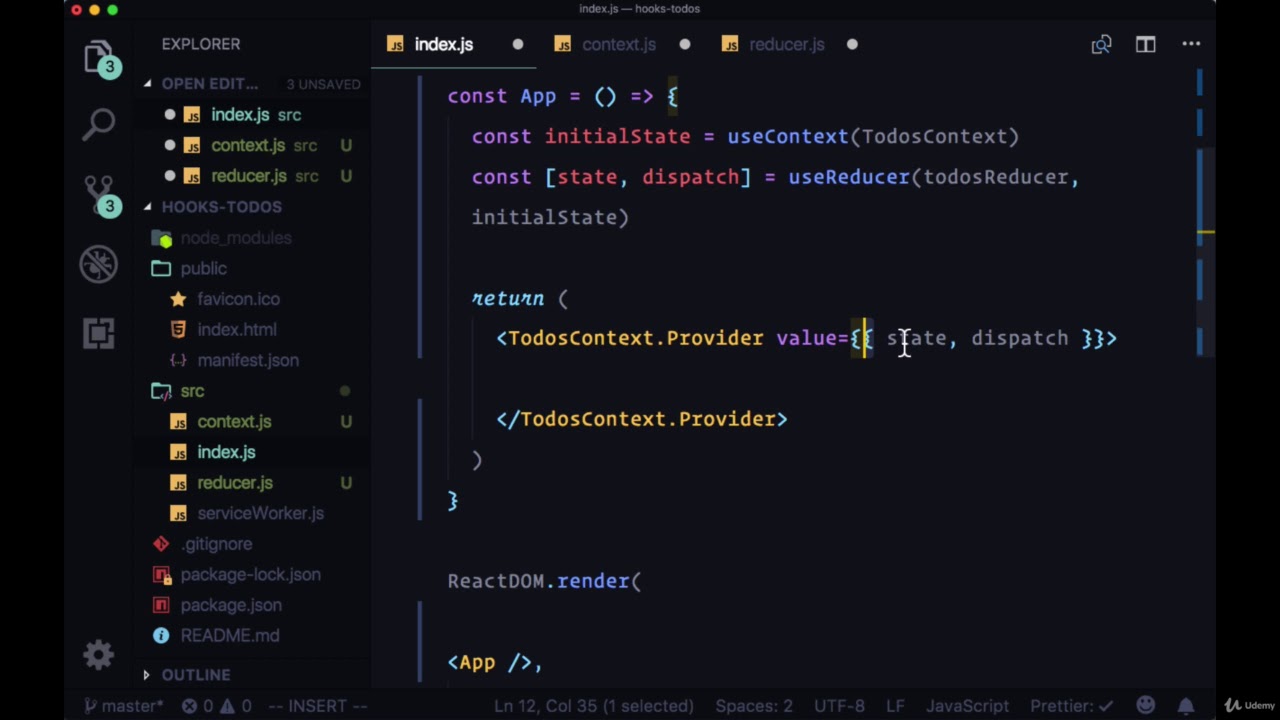Open package-lock.json in the file tree

pyautogui.click(x=250, y=575)
